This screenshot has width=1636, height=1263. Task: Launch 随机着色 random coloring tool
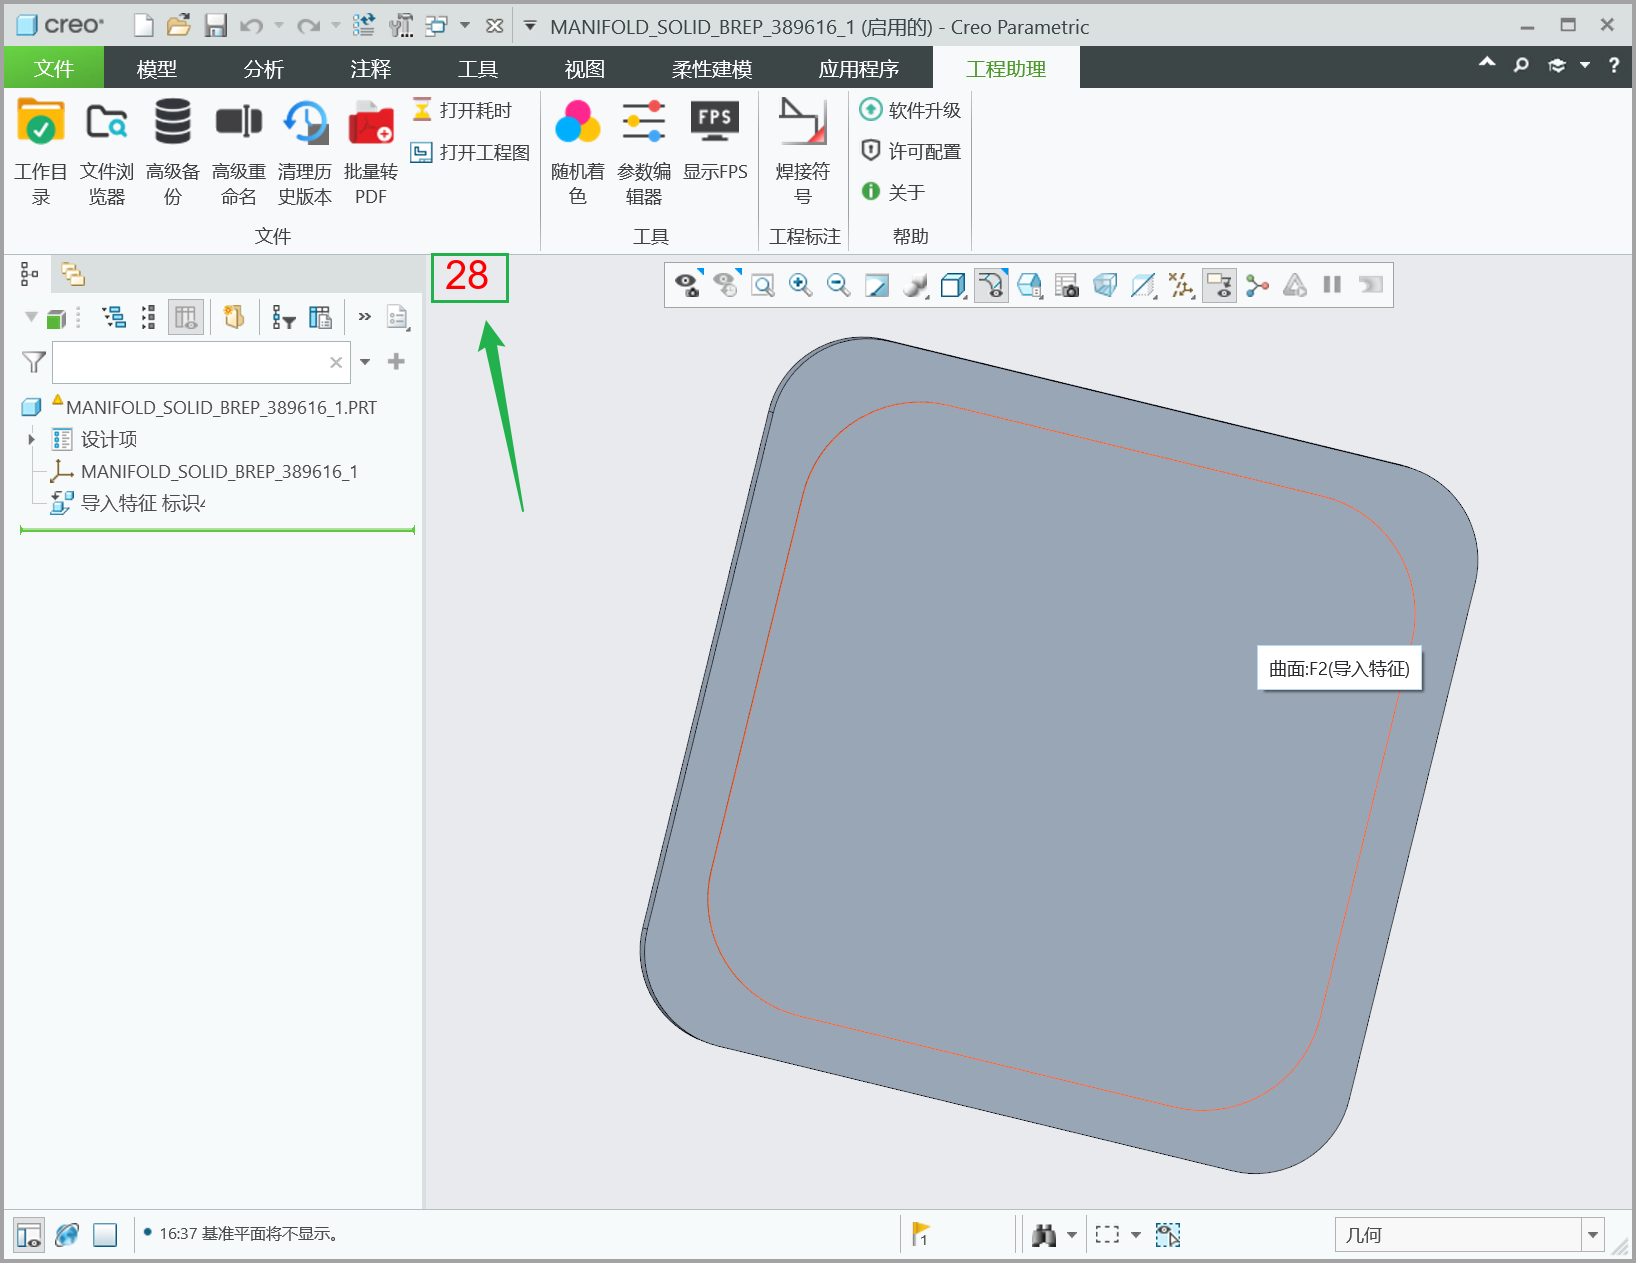click(577, 123)
